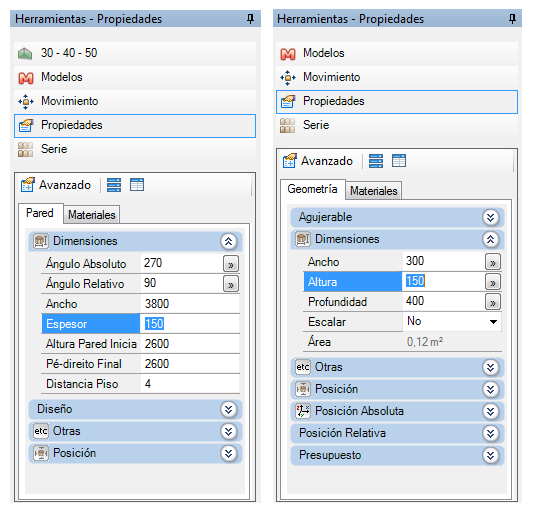Expand the Diseño section
The width and height of the screenshot is (541, 509).
tap(228, 410)
